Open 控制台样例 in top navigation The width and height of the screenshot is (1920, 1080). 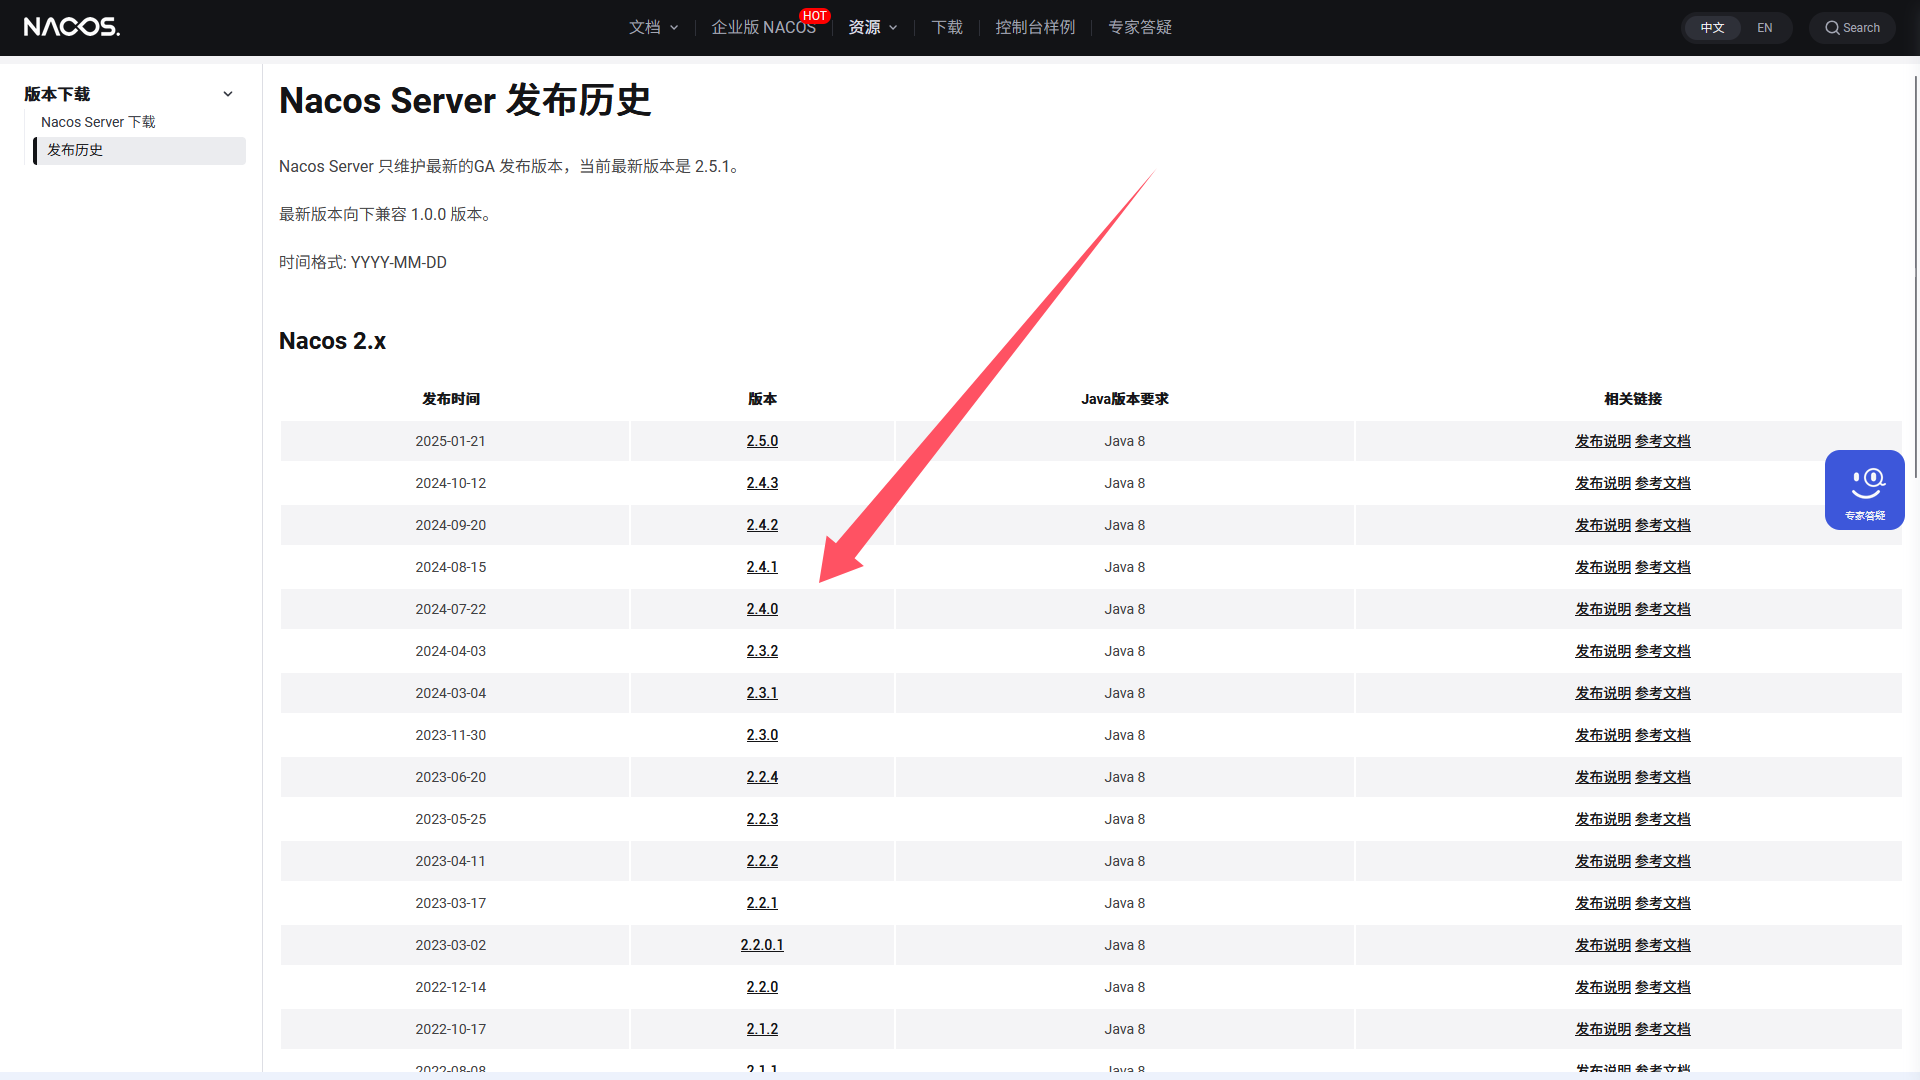pos(1035,28)
